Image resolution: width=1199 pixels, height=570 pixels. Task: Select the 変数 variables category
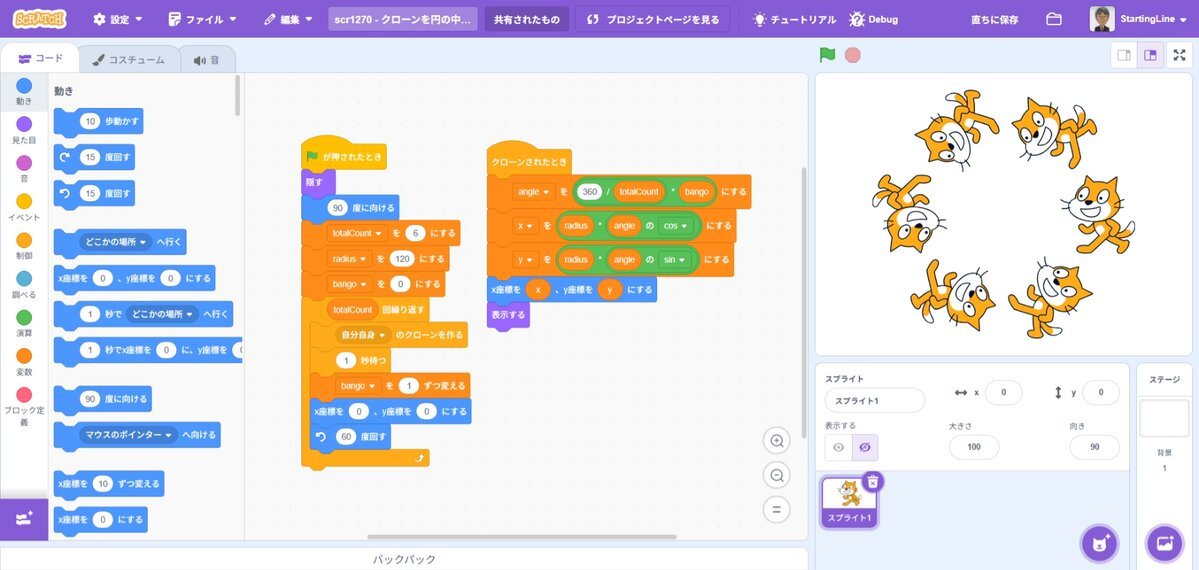[x=24, y=361]
